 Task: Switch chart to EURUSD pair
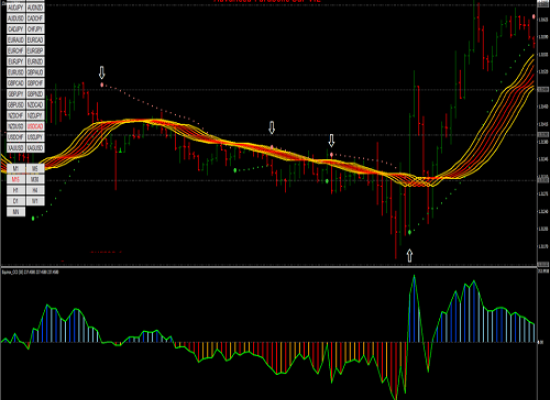pos(16,72)
